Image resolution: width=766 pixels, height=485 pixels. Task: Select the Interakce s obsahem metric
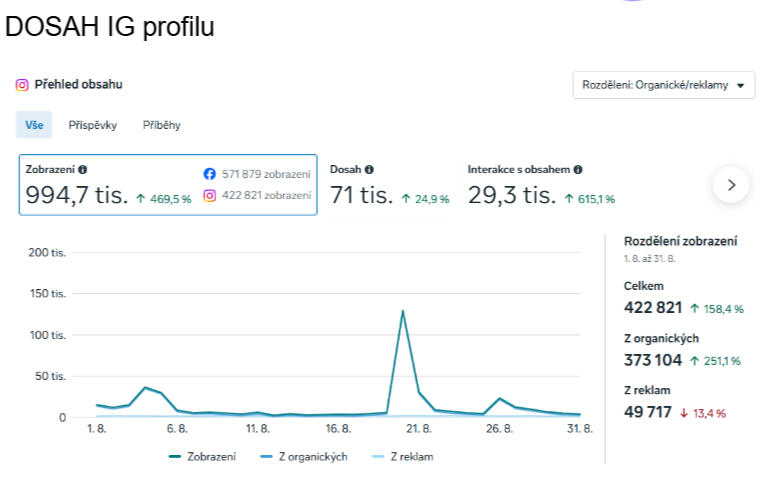point(541,186)
